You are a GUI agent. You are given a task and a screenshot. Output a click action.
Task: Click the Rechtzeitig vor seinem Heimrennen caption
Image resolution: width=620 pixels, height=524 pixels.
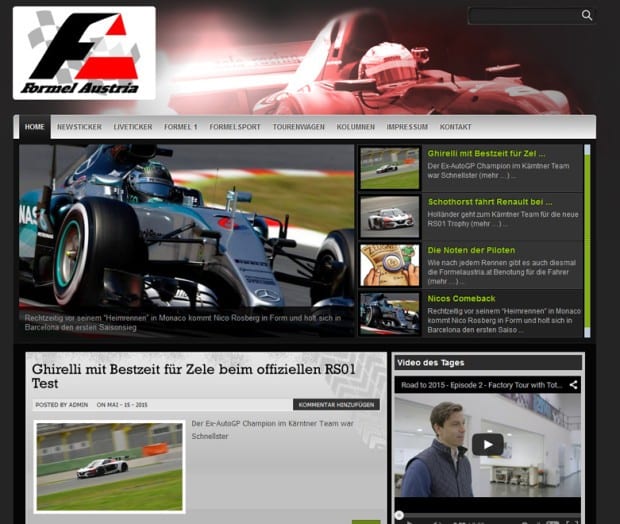183,323
